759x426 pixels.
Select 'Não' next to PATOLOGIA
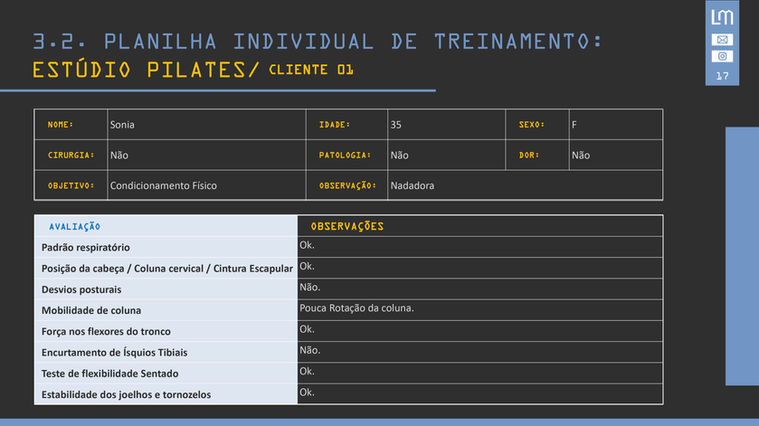pos(399,155)
